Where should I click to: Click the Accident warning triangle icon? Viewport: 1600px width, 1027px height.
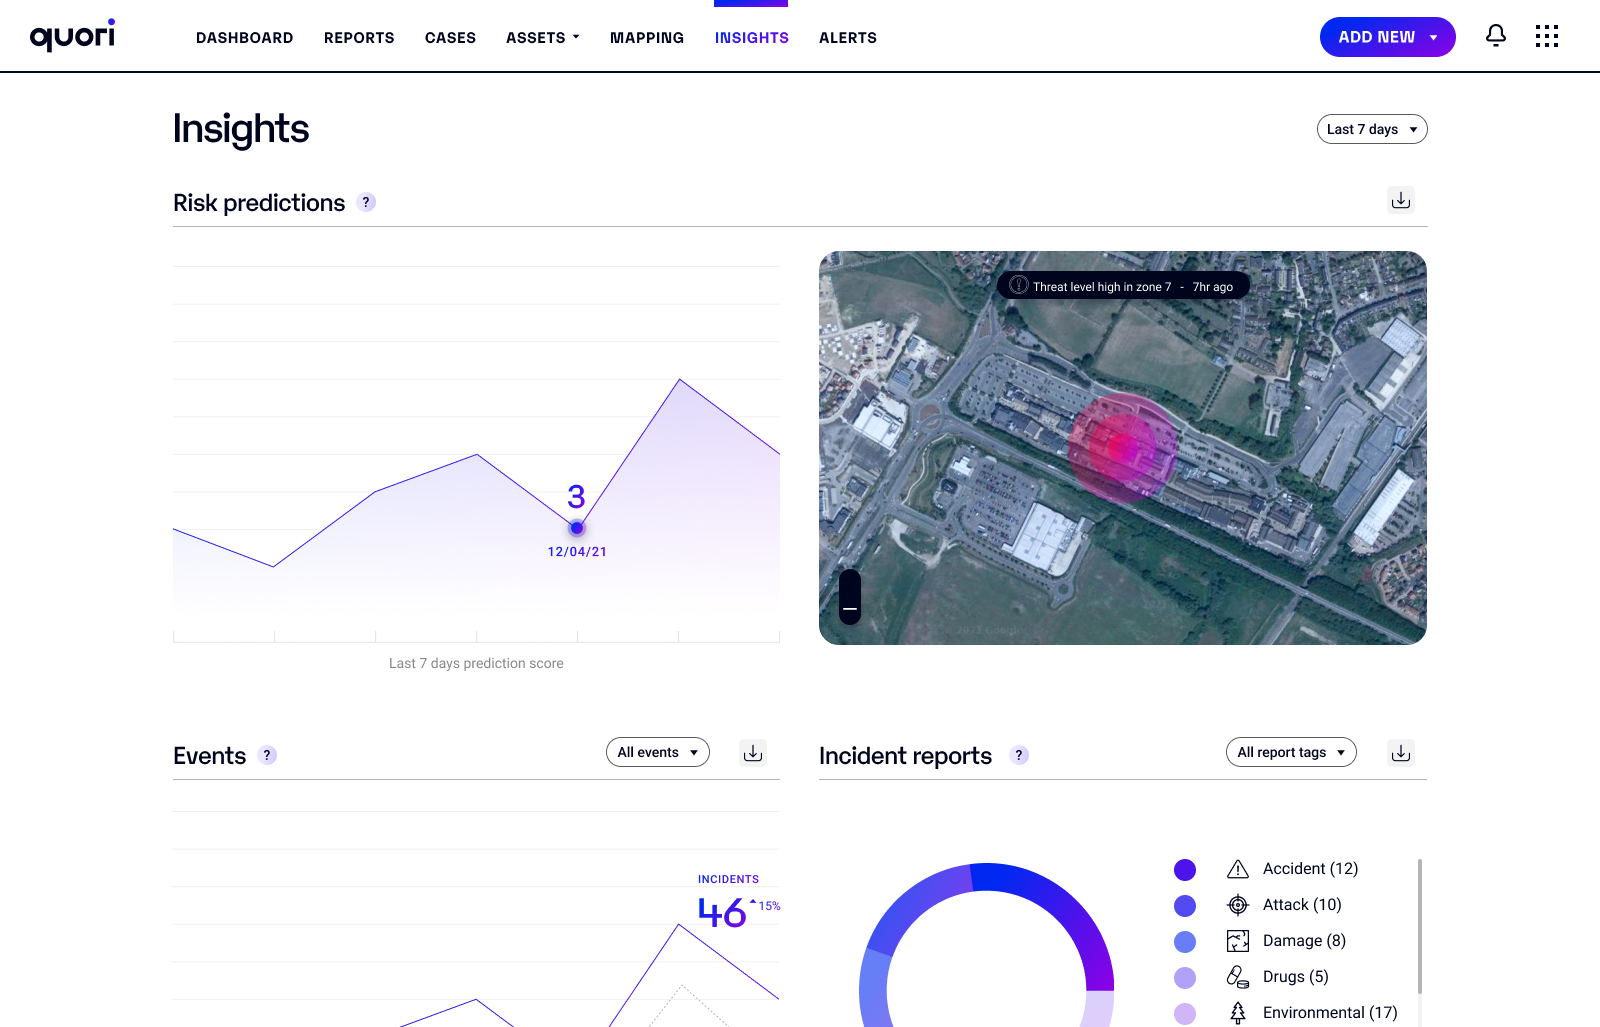[x=1238, y=869]
